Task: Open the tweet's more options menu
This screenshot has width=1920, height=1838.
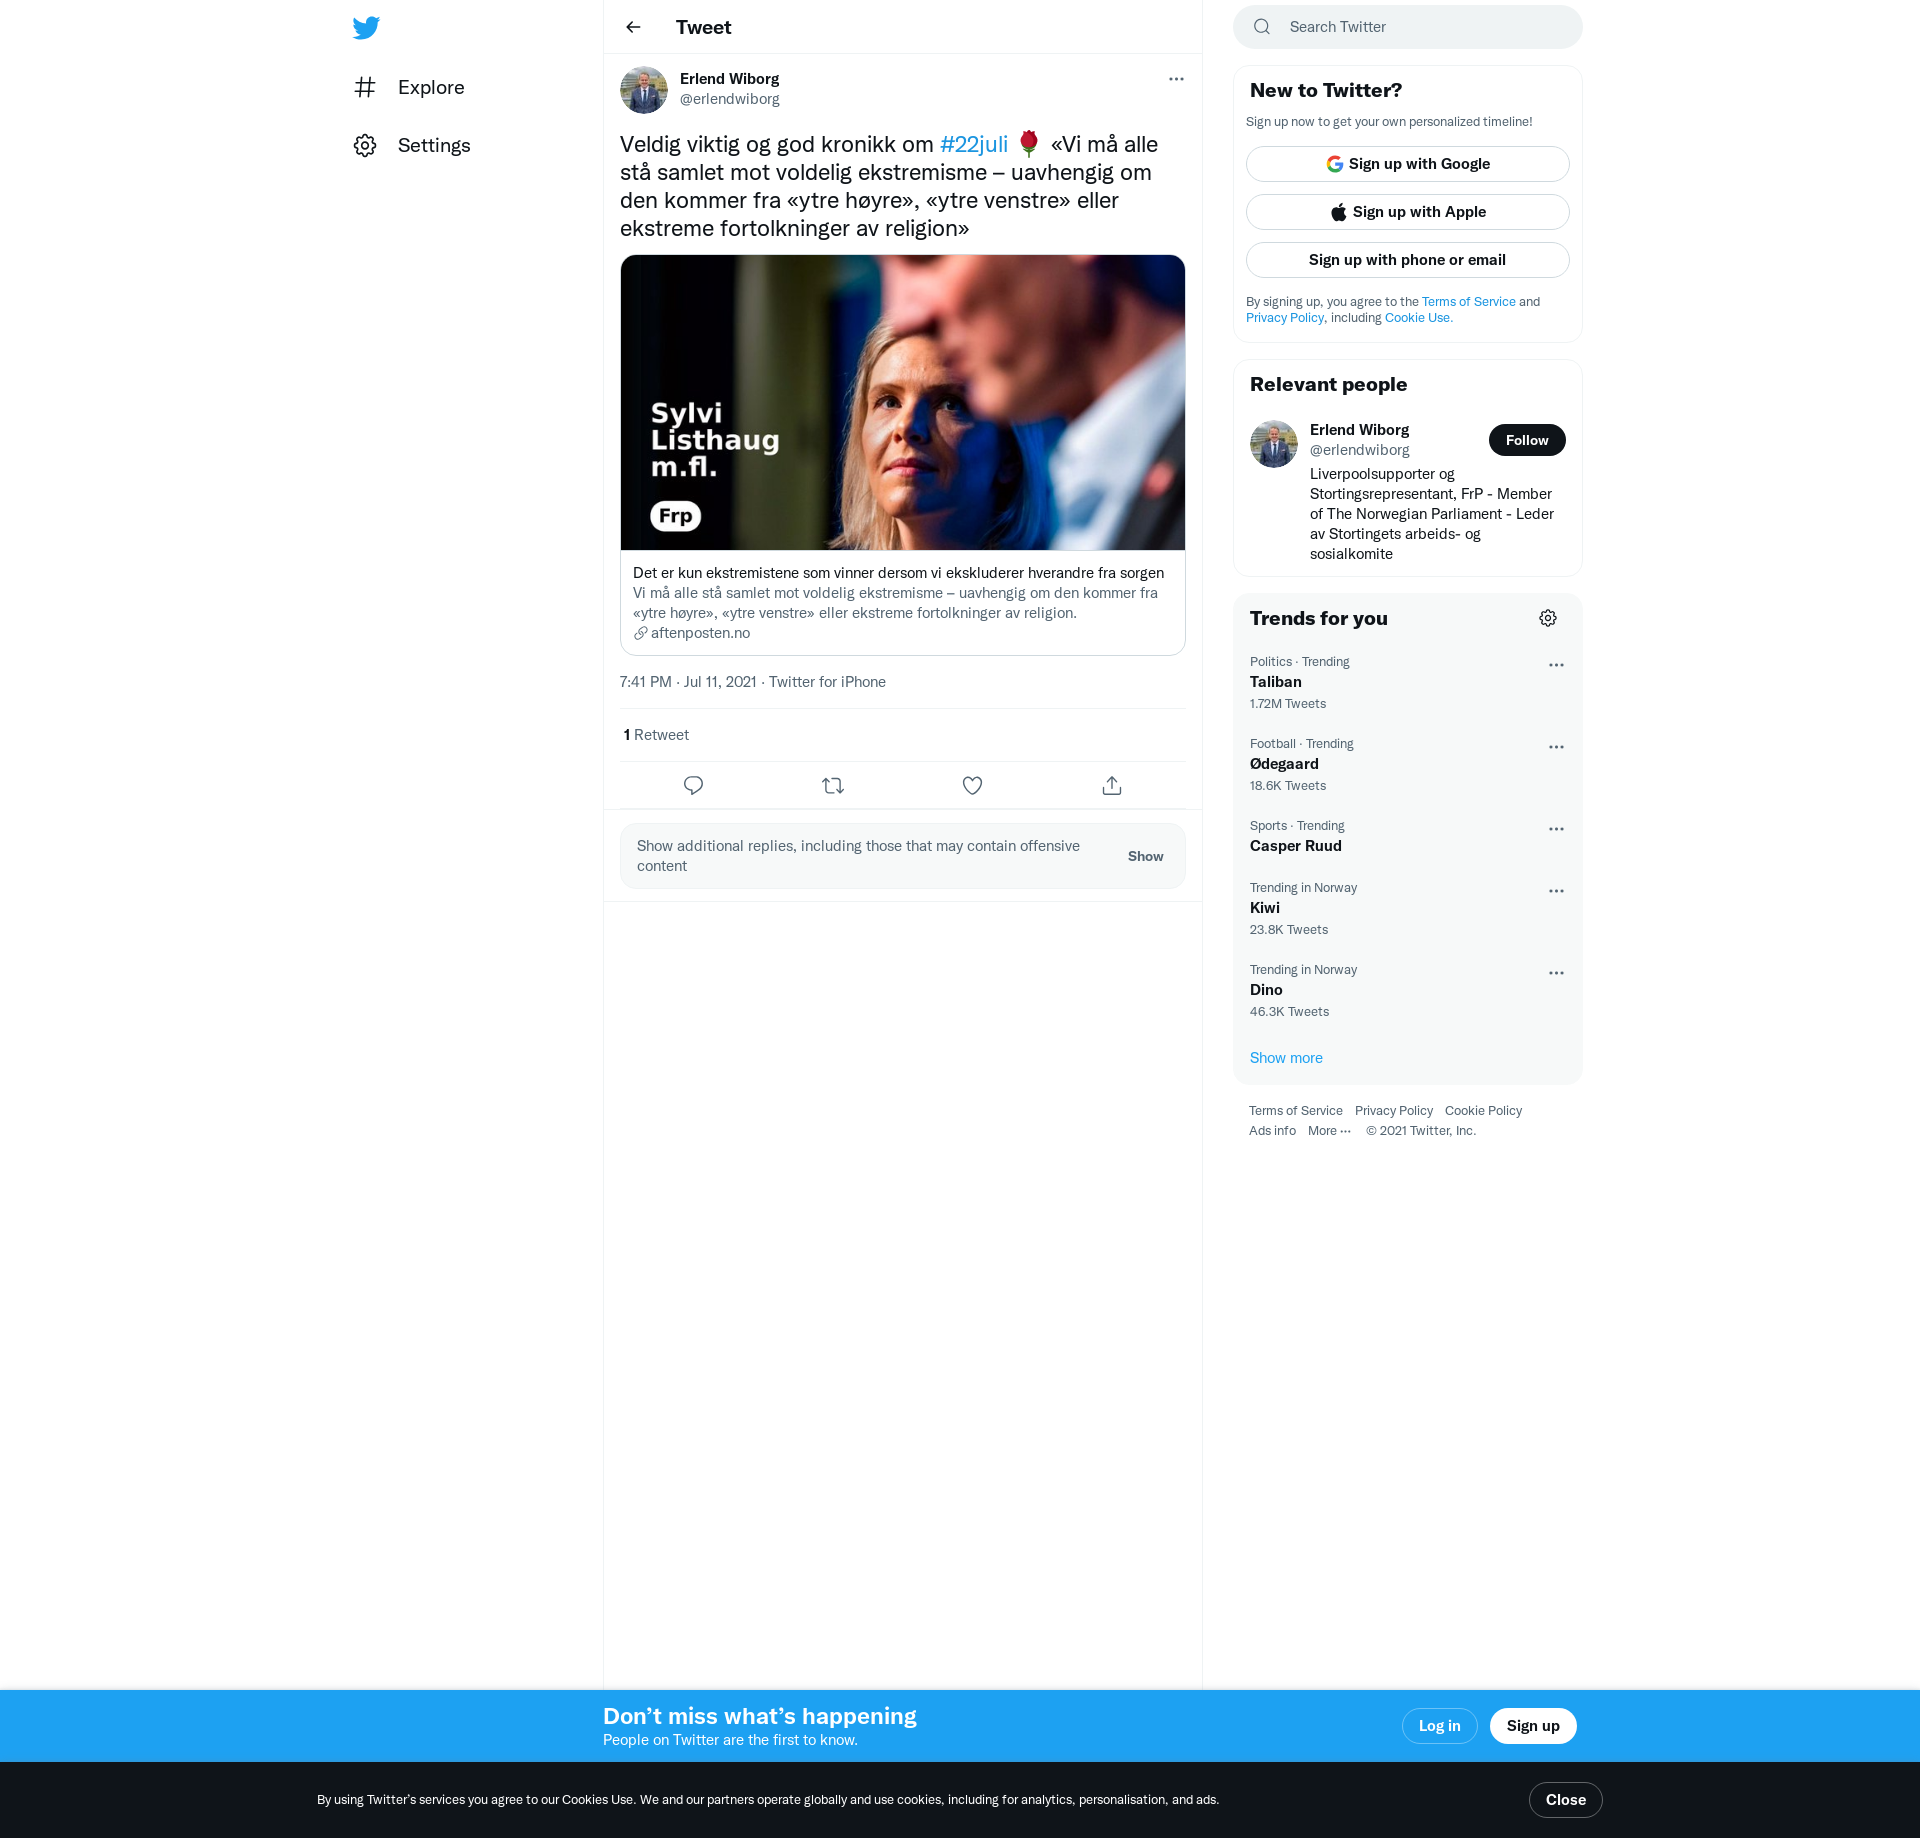Action: [1176, 79]
